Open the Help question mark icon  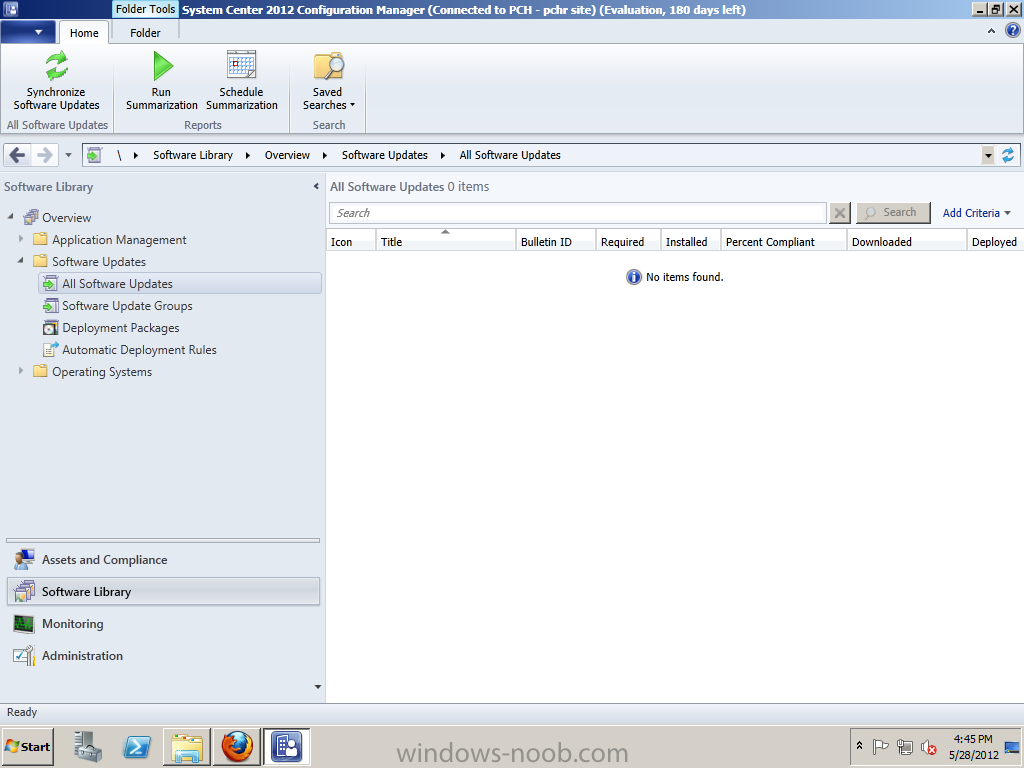pos(1013,31)
